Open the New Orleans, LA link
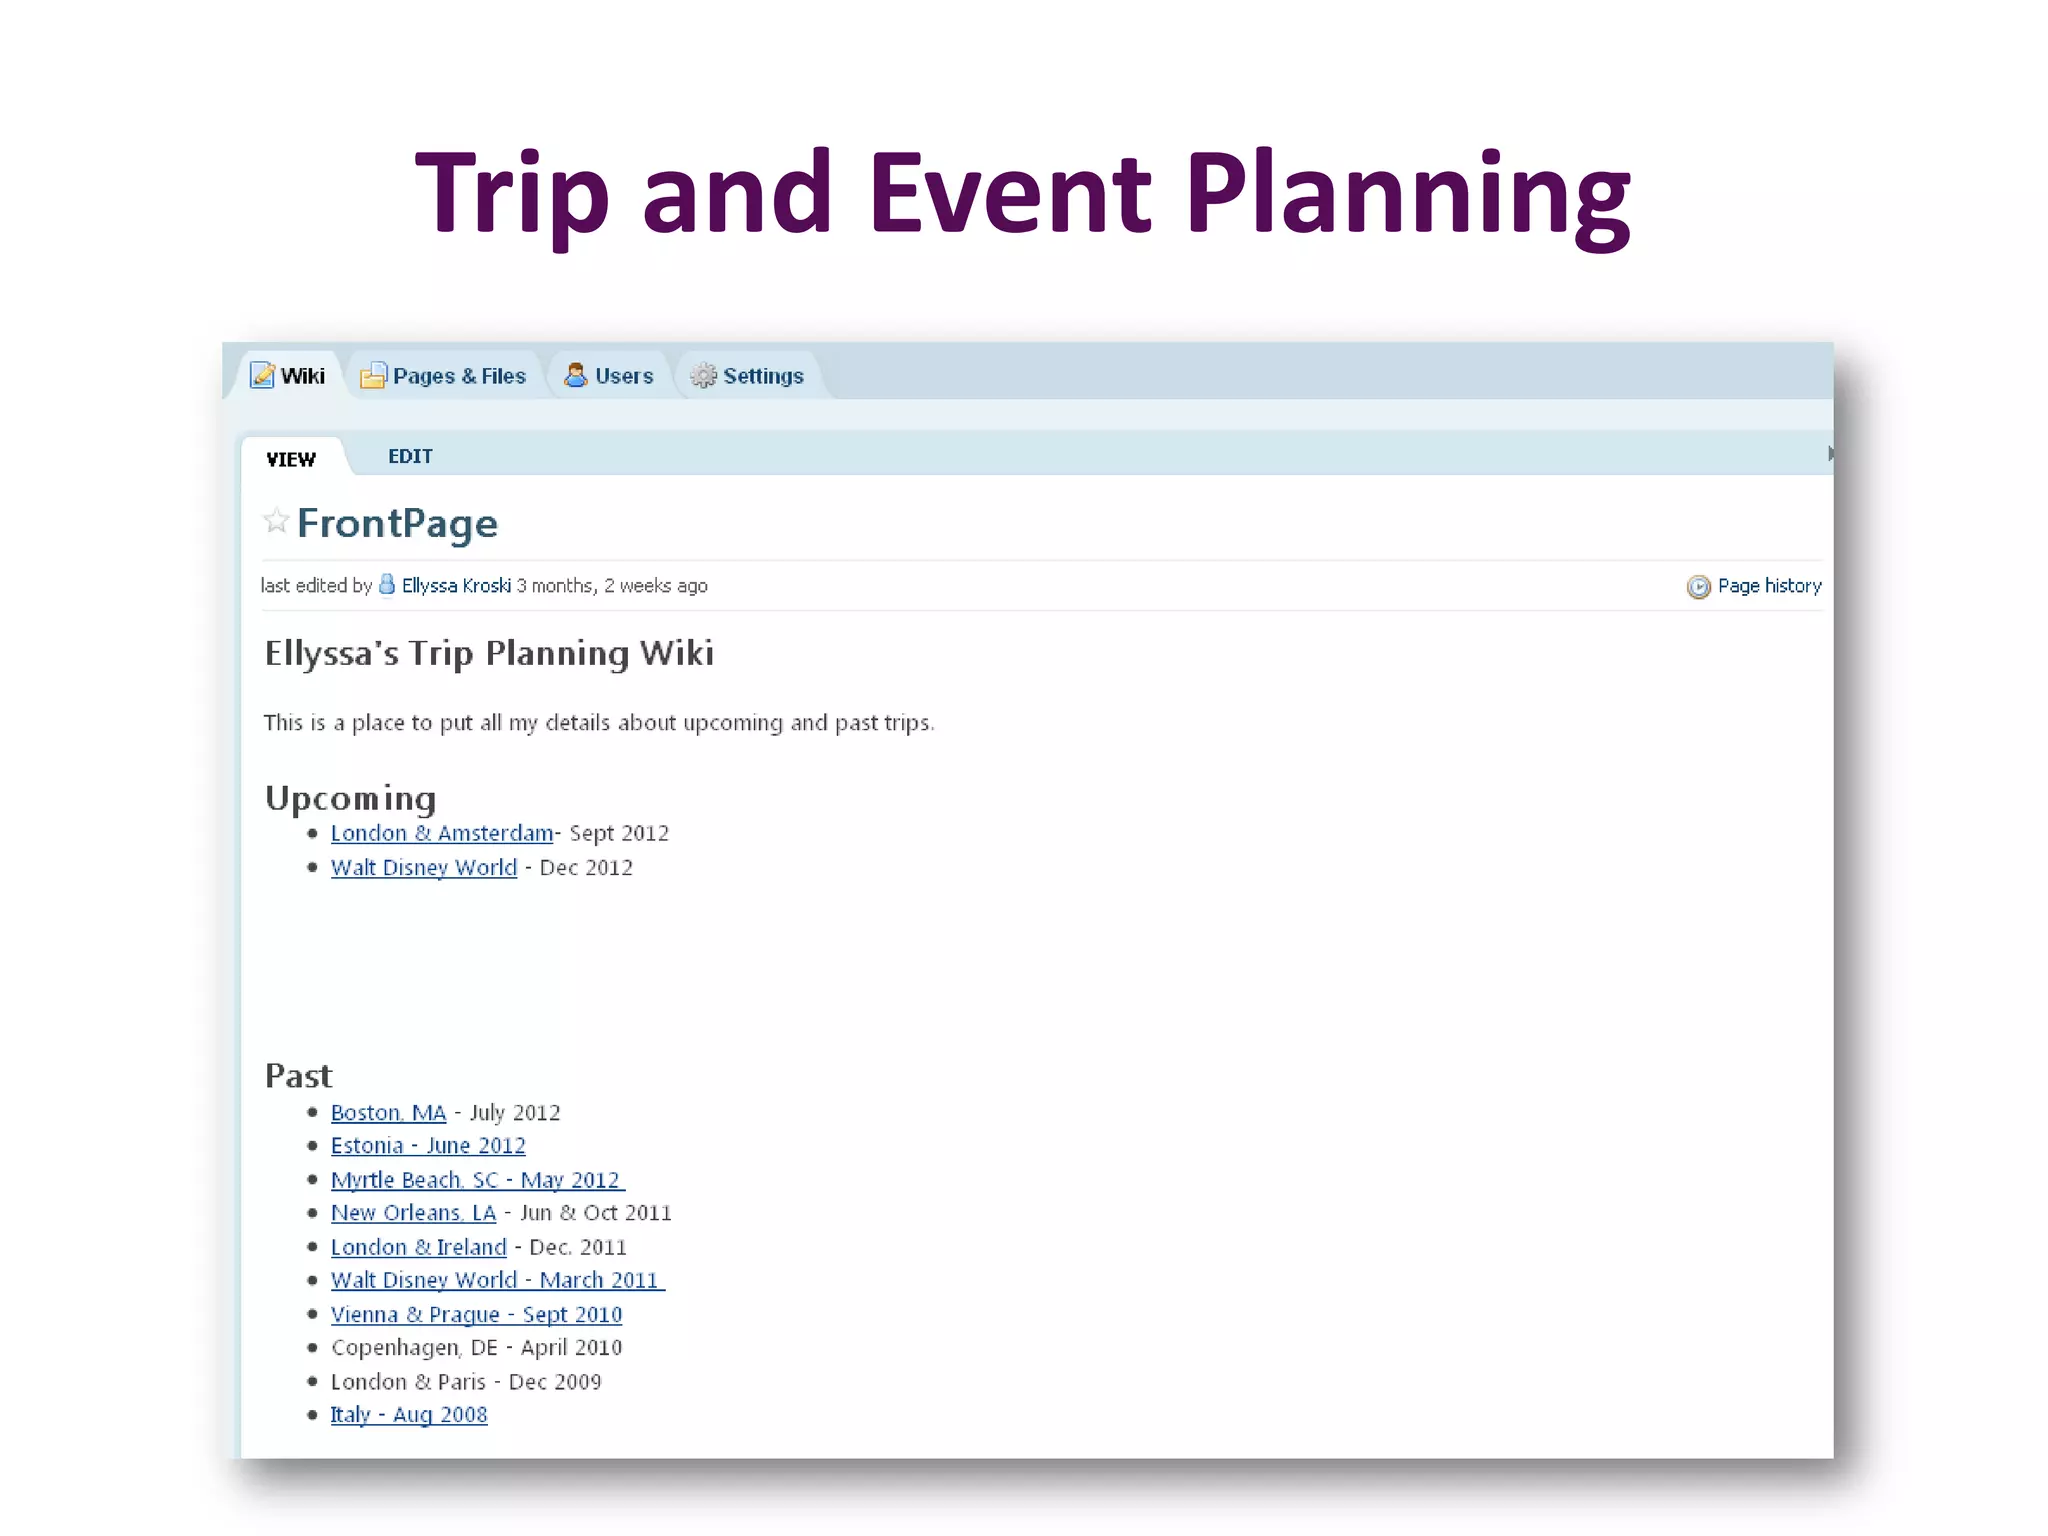 413,1212
